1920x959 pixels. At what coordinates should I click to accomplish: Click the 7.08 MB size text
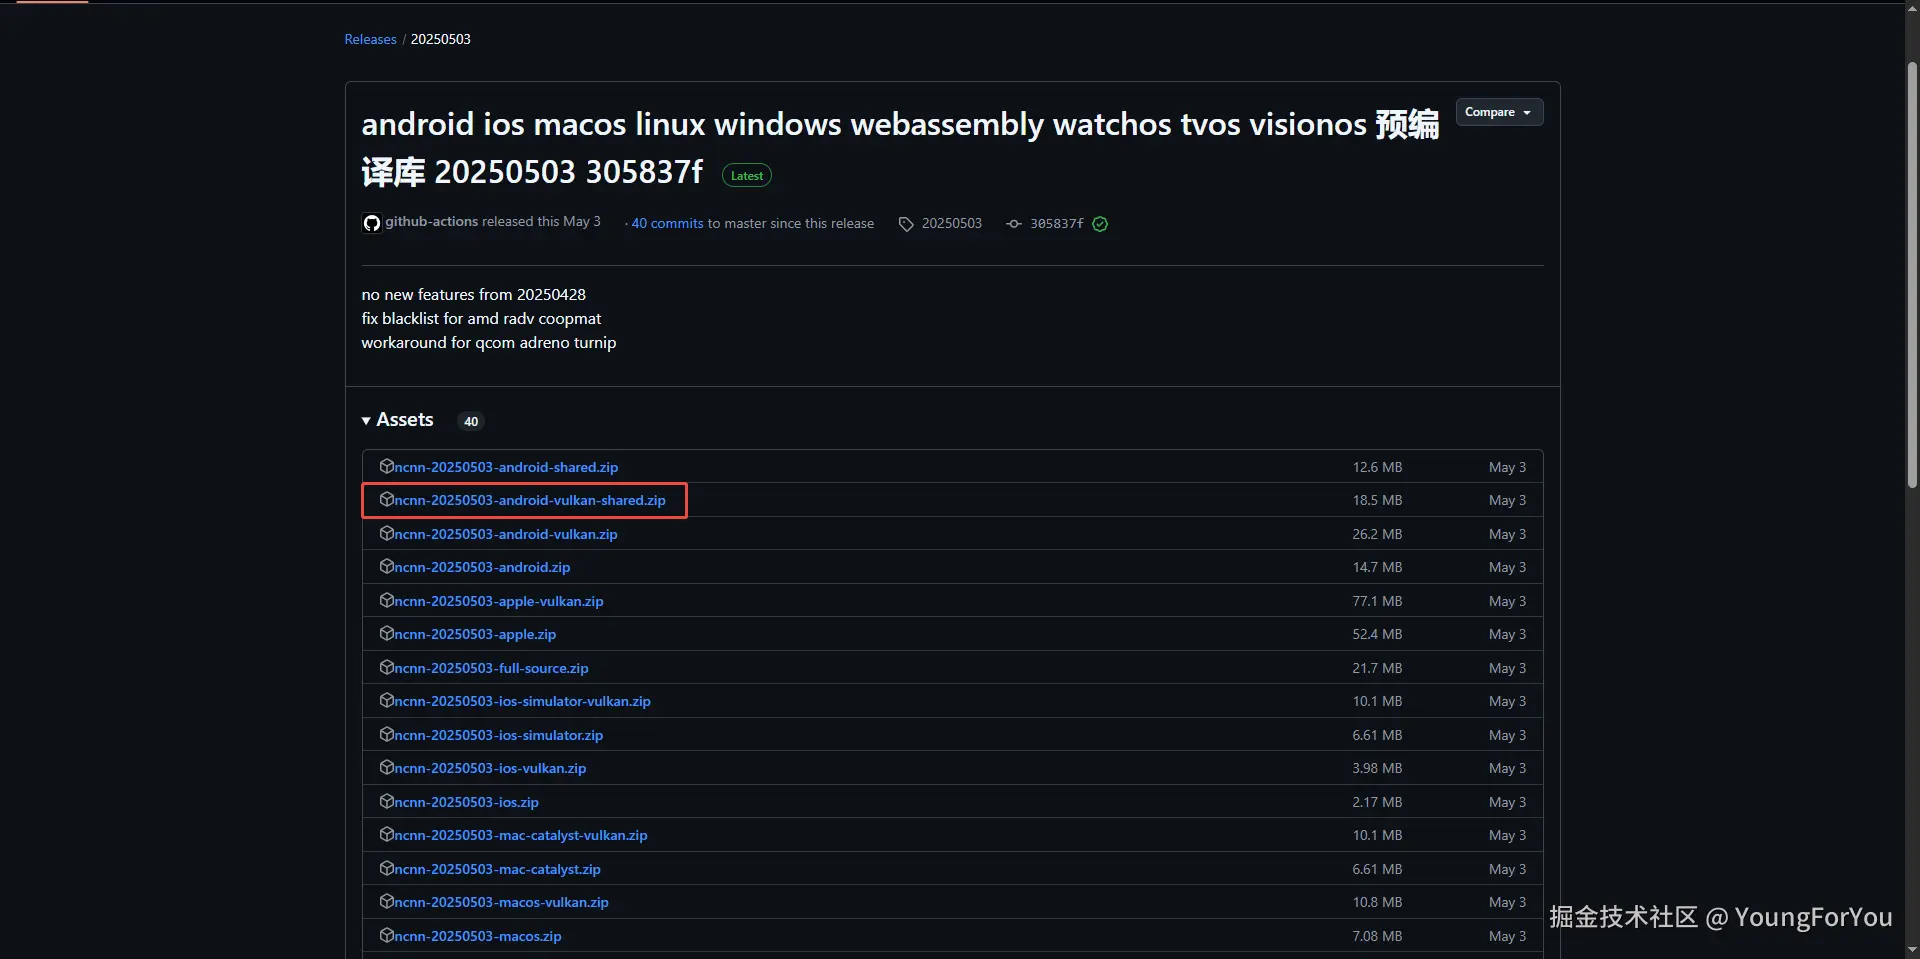tap(1377, 936)
